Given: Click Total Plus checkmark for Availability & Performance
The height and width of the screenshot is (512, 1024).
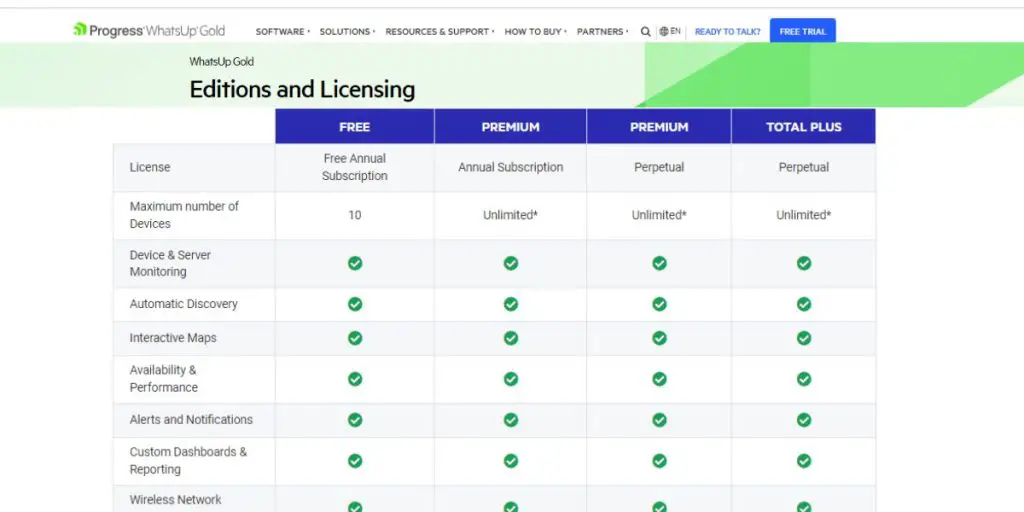Looking at the screenshot, I should pyautogui.click(x=804, y=379).
